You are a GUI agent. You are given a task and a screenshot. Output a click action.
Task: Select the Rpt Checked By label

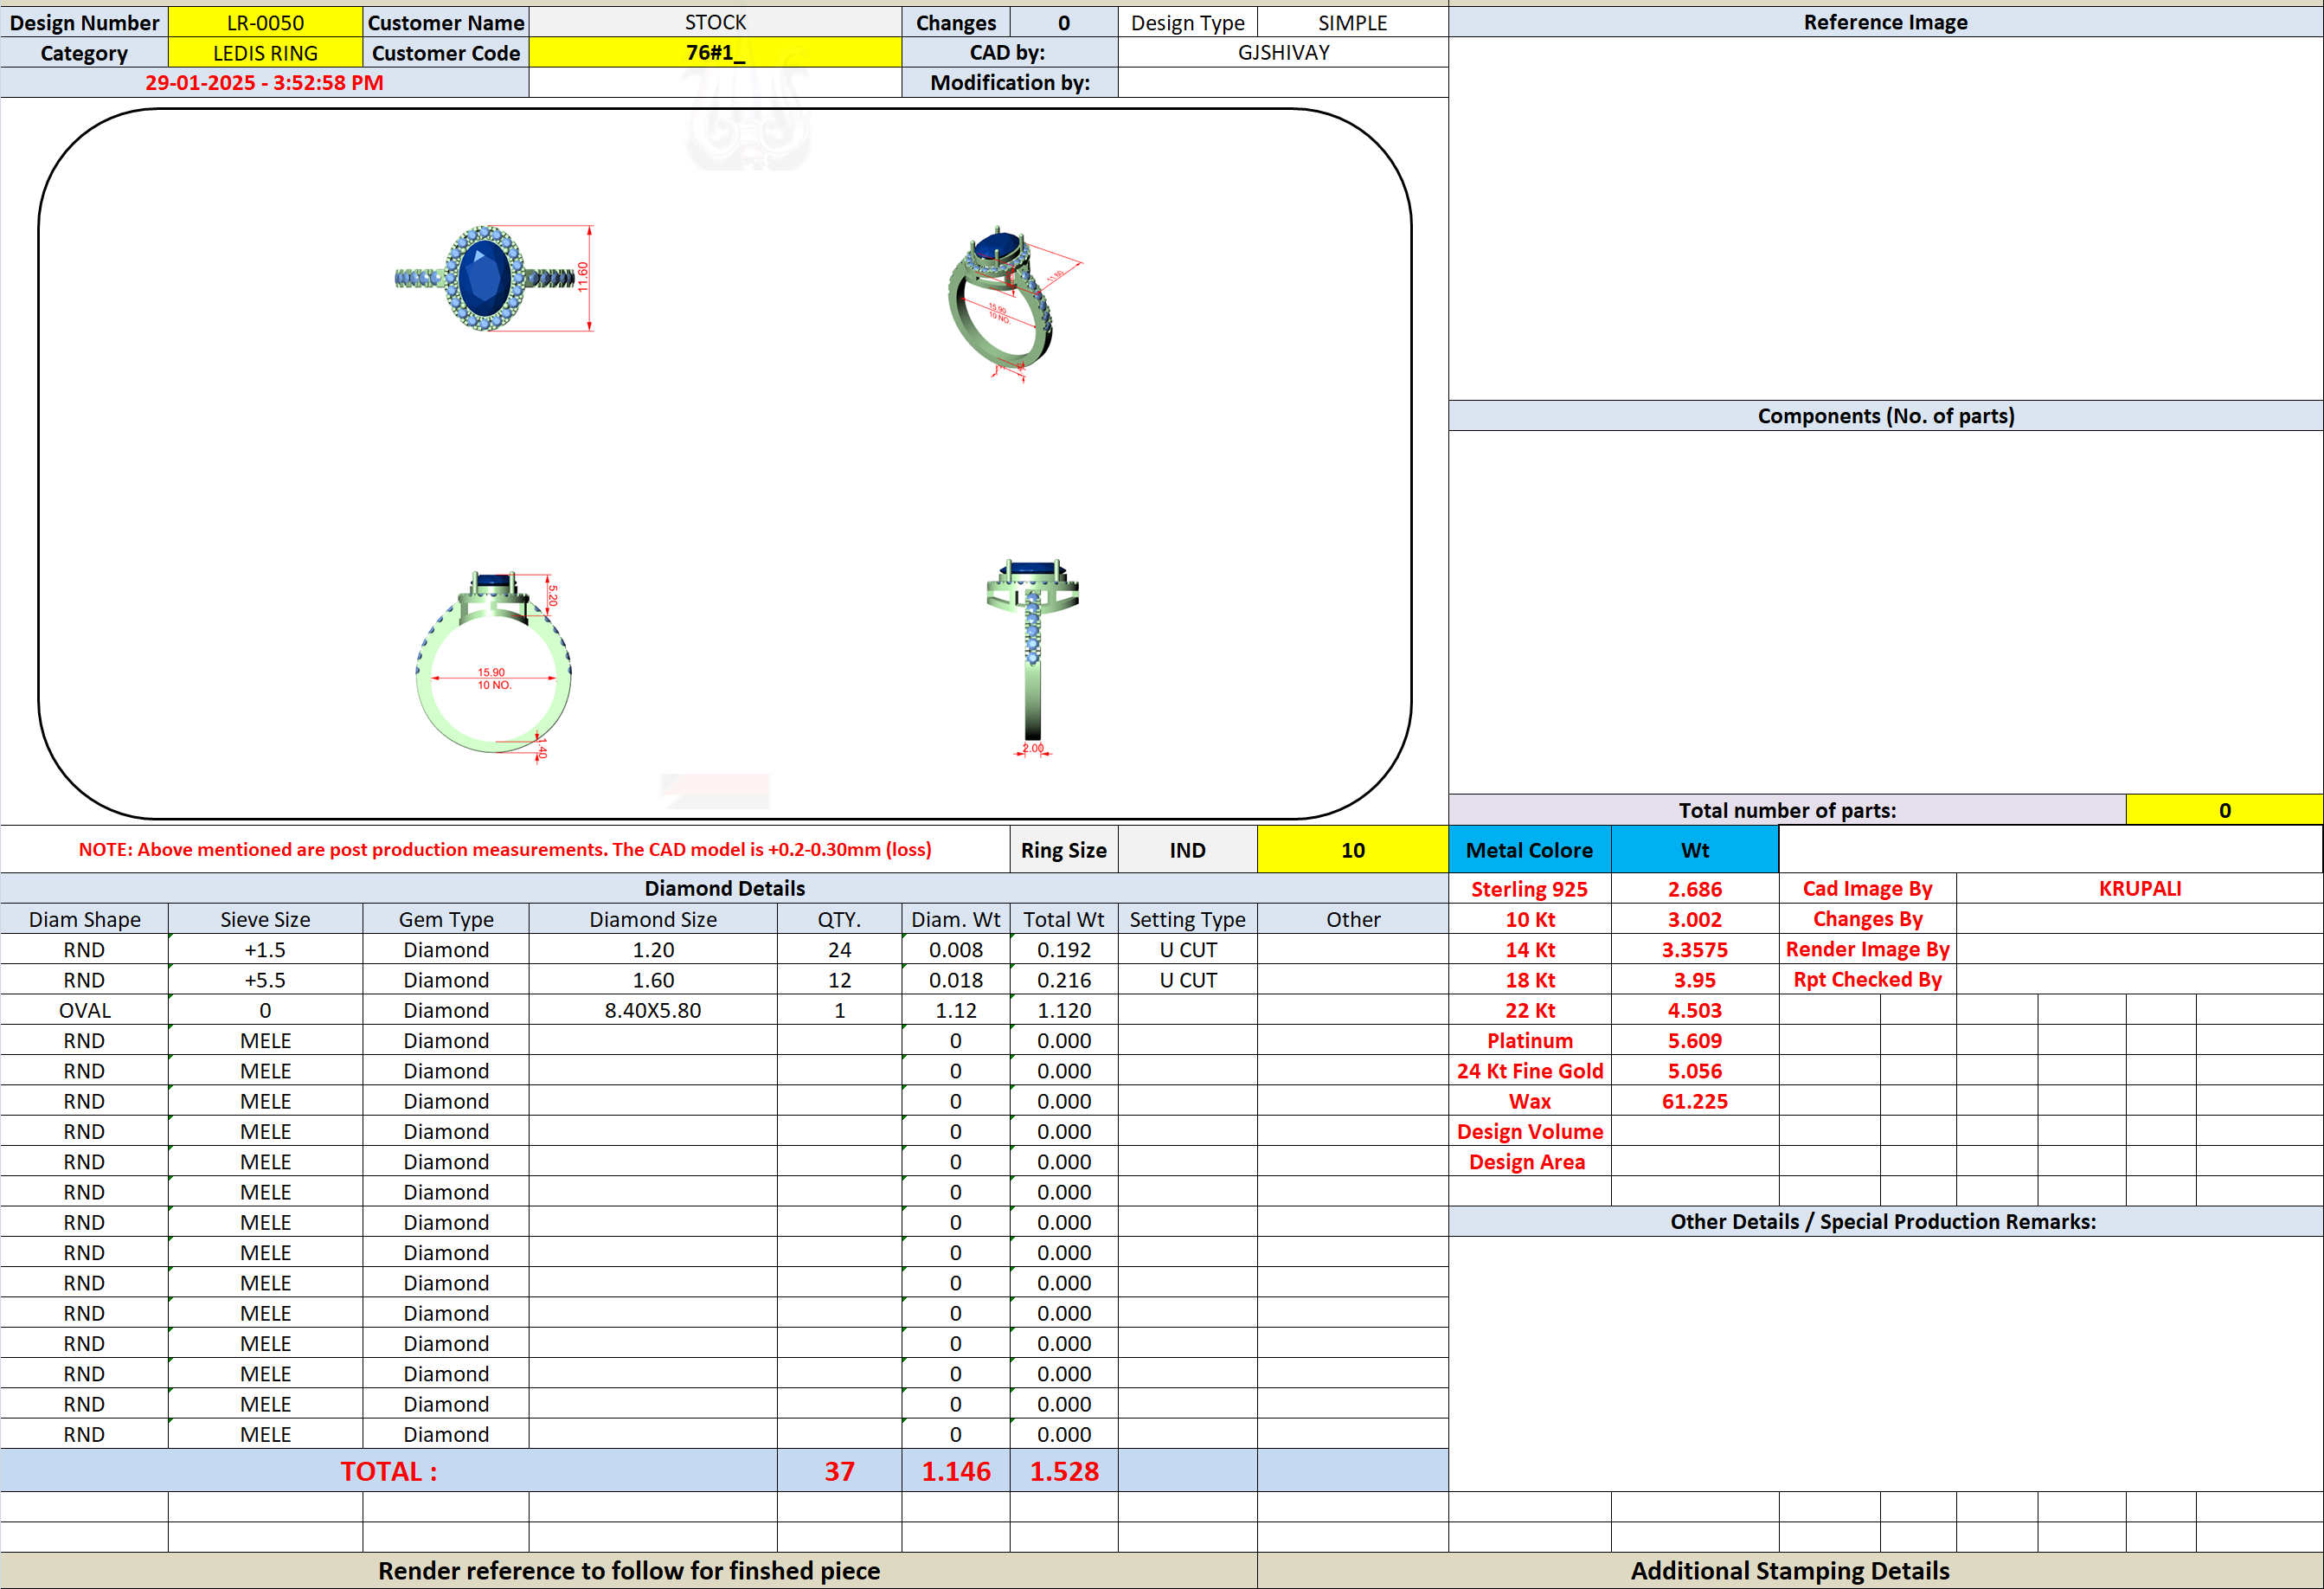[1867, 979]
